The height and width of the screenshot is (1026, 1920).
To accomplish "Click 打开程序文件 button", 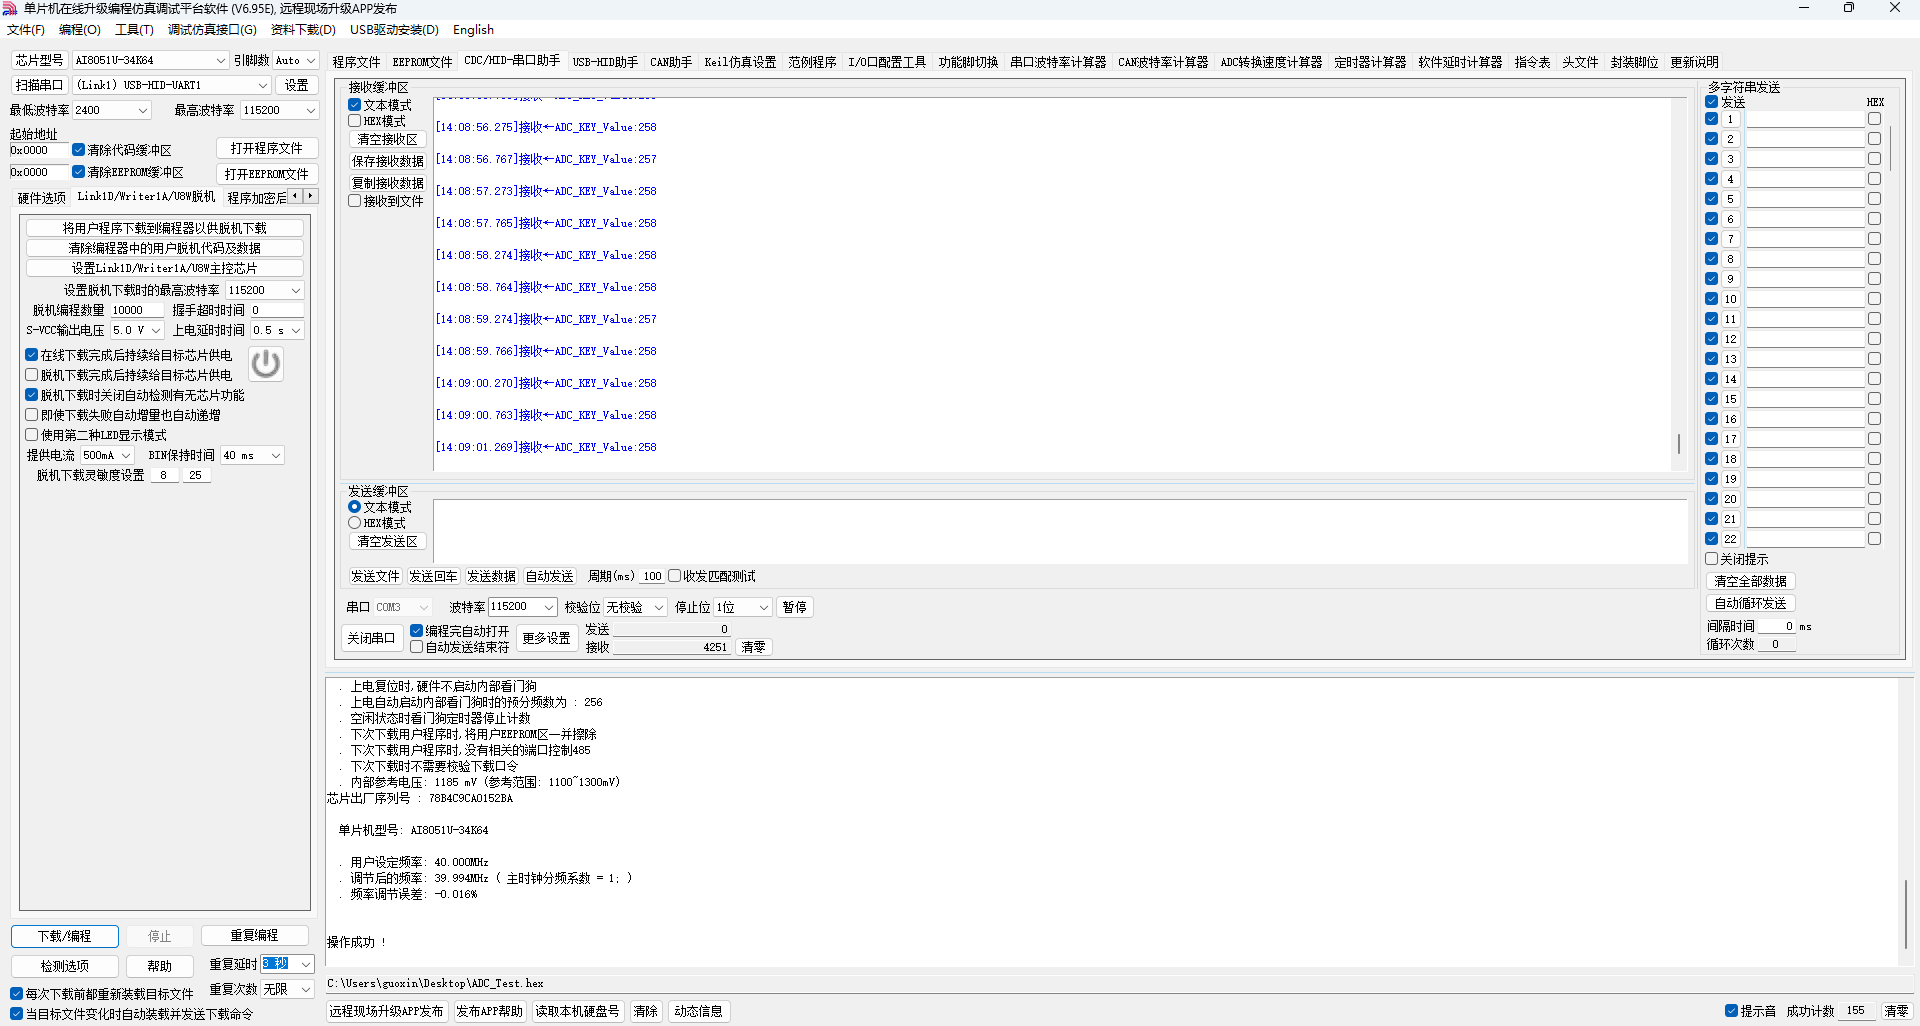I will pos(267,148).
